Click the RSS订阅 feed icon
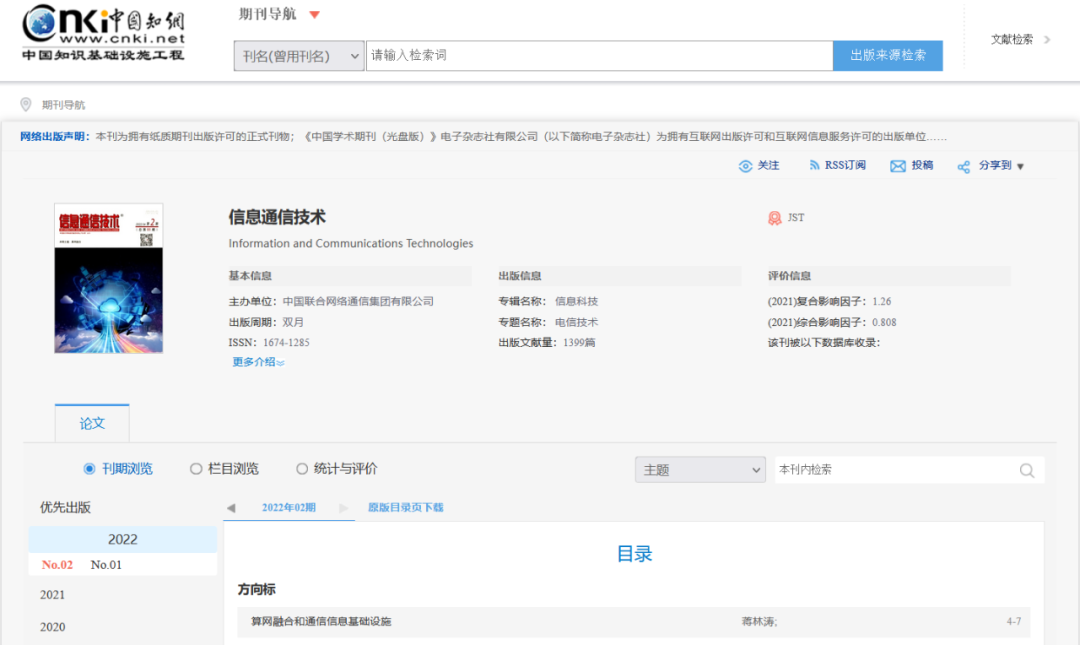 coord(815,166)
